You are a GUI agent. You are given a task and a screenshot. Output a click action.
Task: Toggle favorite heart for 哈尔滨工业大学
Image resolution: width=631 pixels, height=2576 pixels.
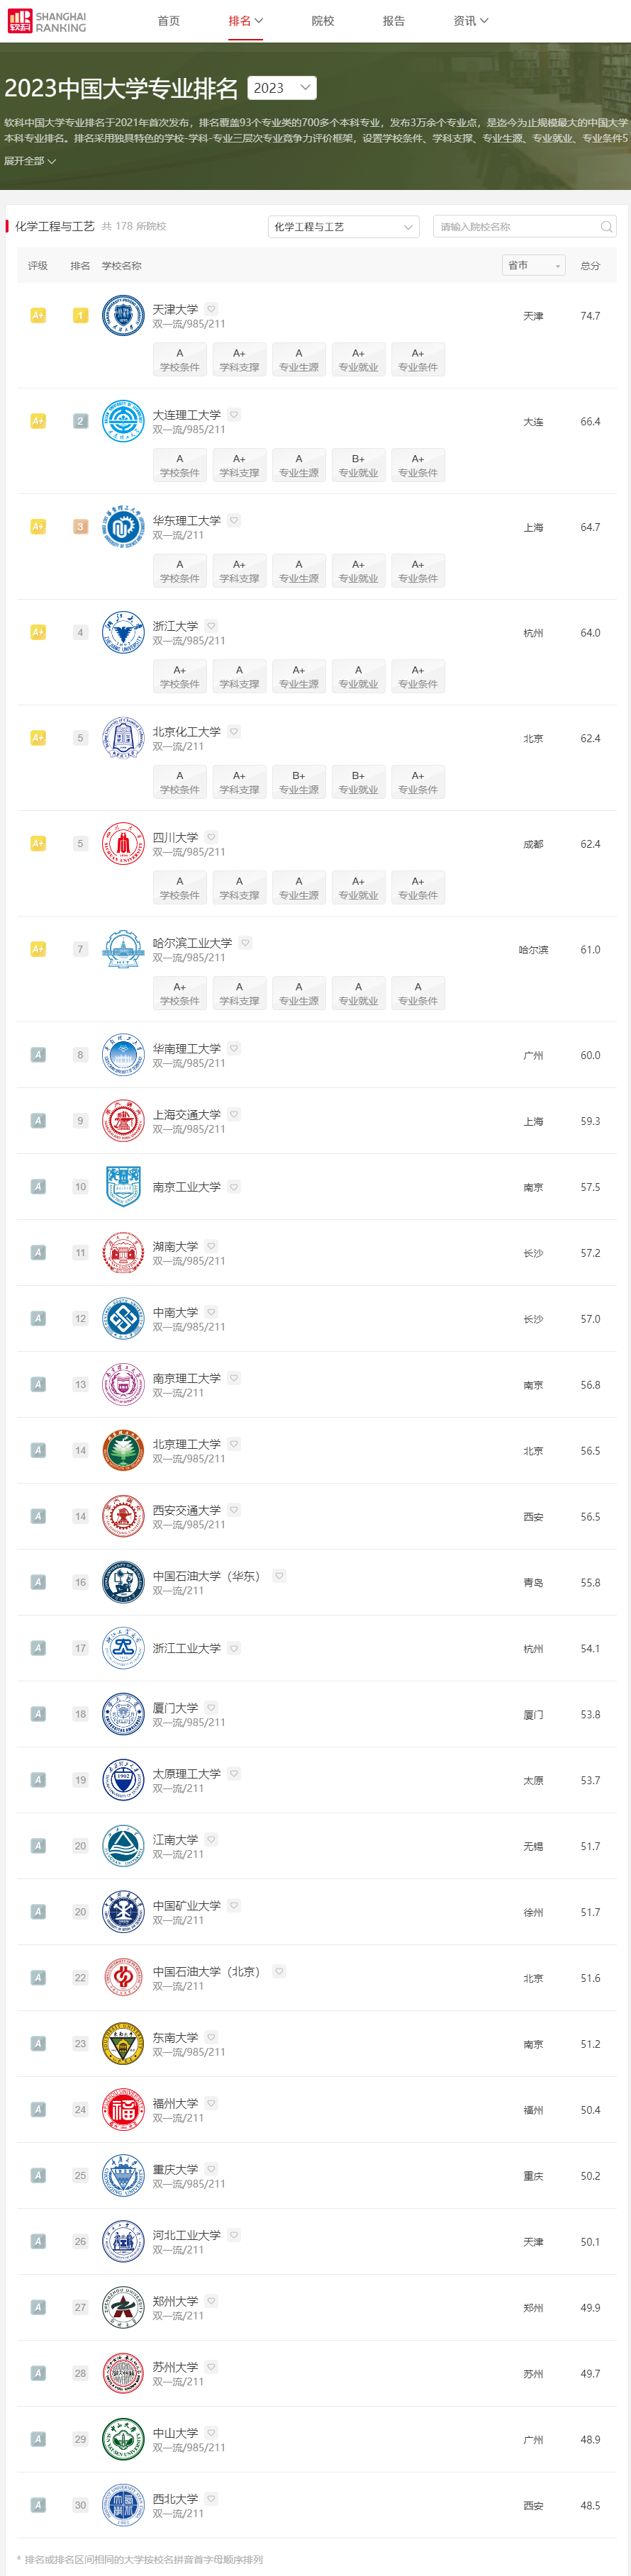[x=245, y=943]
